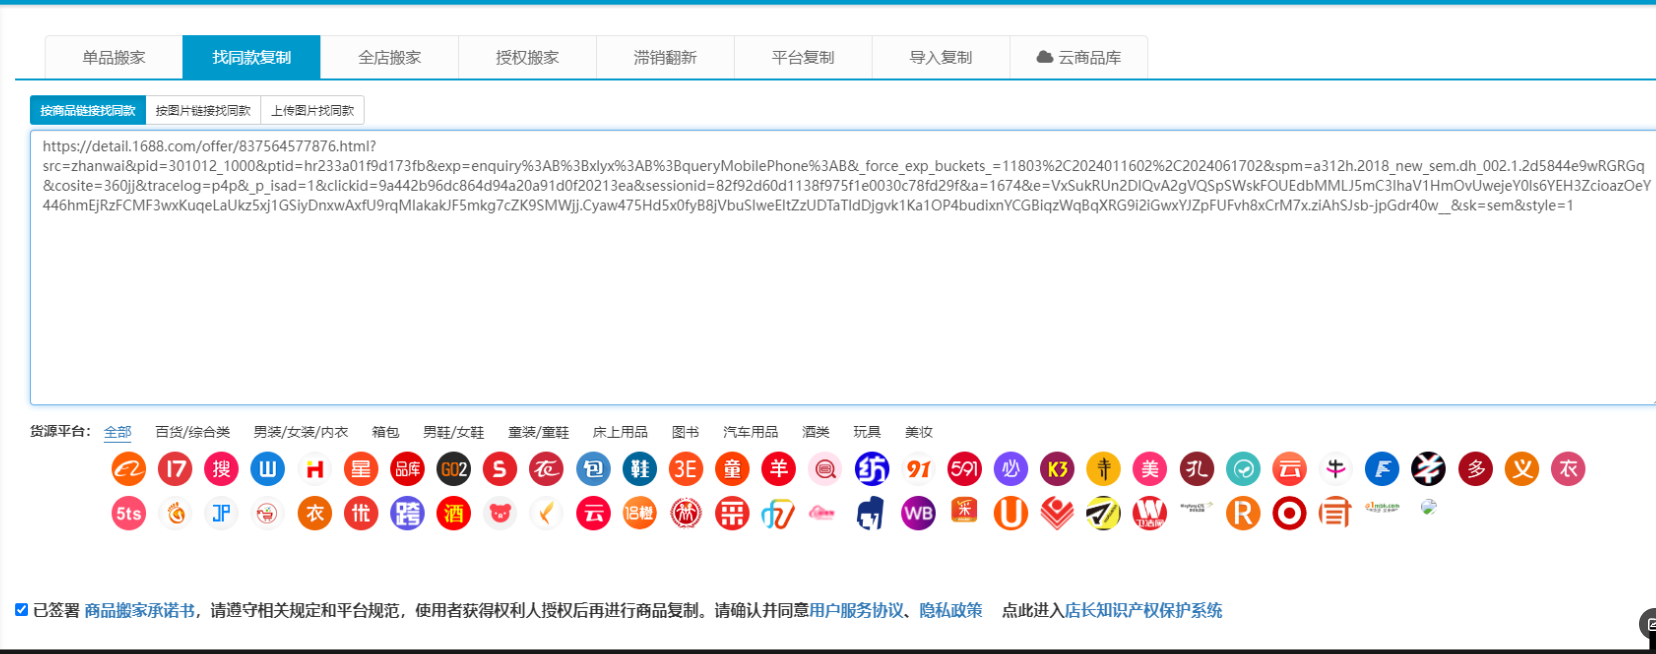Filter platforms by 箱包 category

[x=386, y=432]
